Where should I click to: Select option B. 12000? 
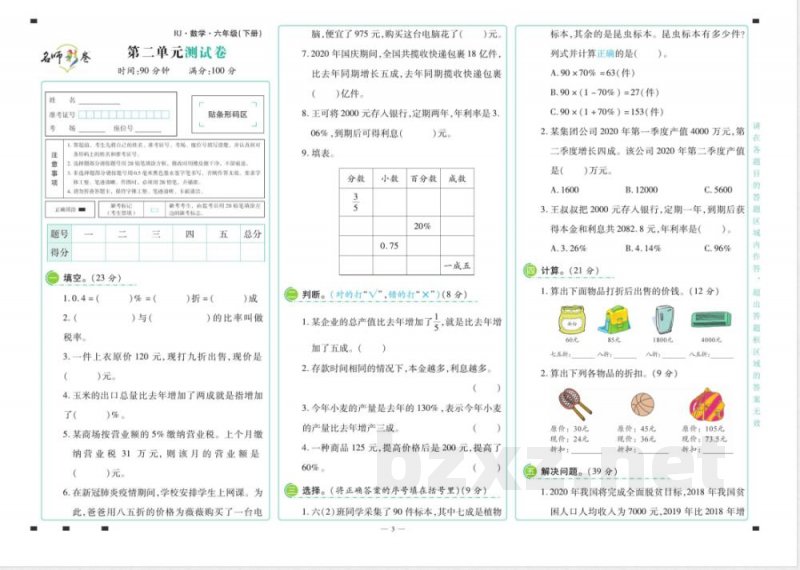[641, 190]
